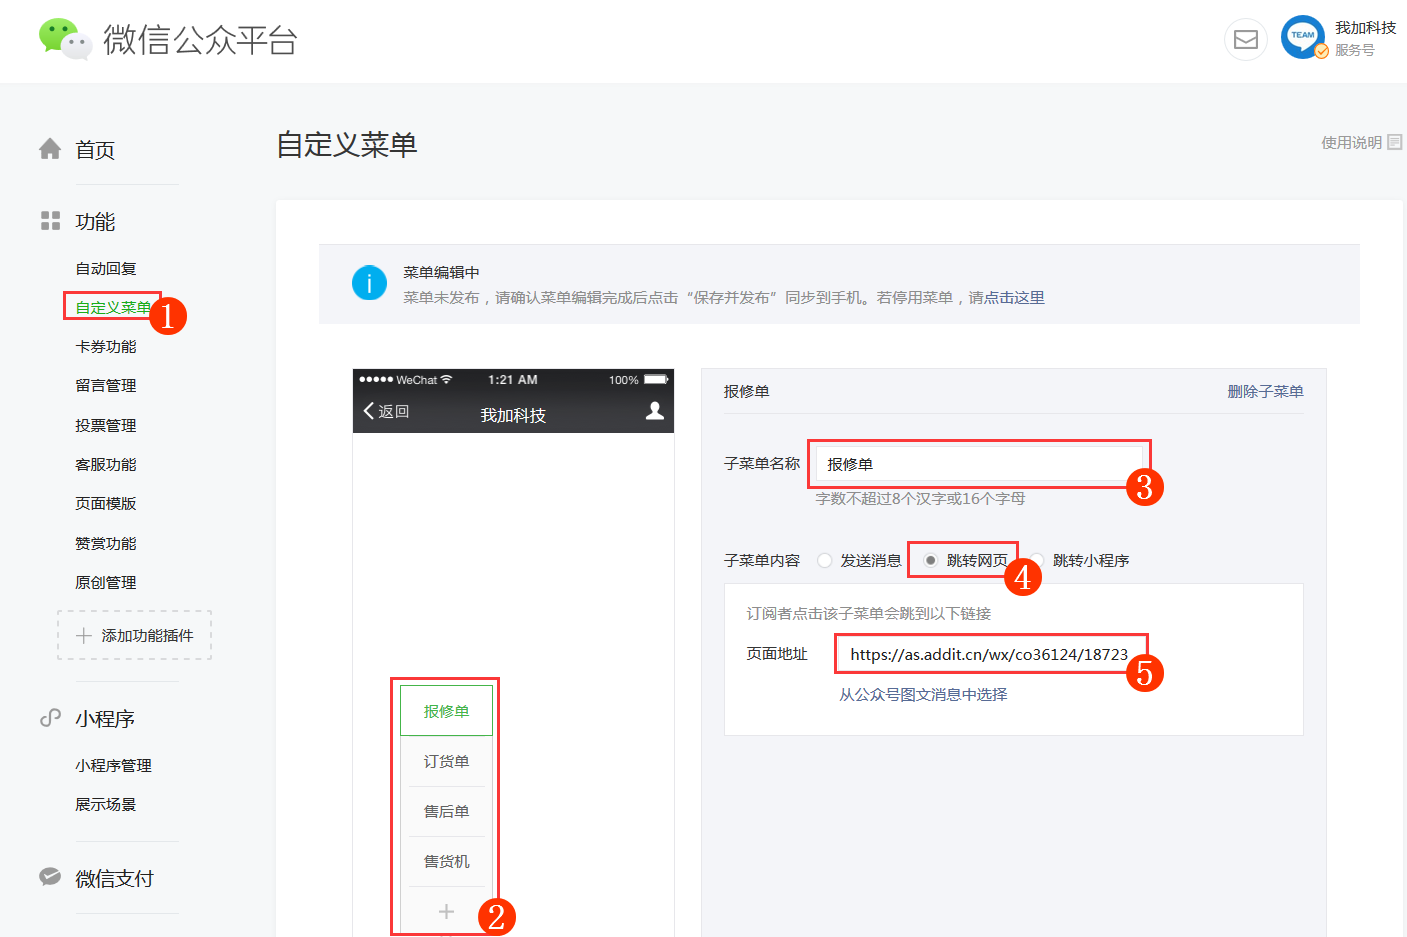Click the profile icon in phone preview
Image resolution: width=1407 pixels, height=937 pixels.
click(655, 411)
